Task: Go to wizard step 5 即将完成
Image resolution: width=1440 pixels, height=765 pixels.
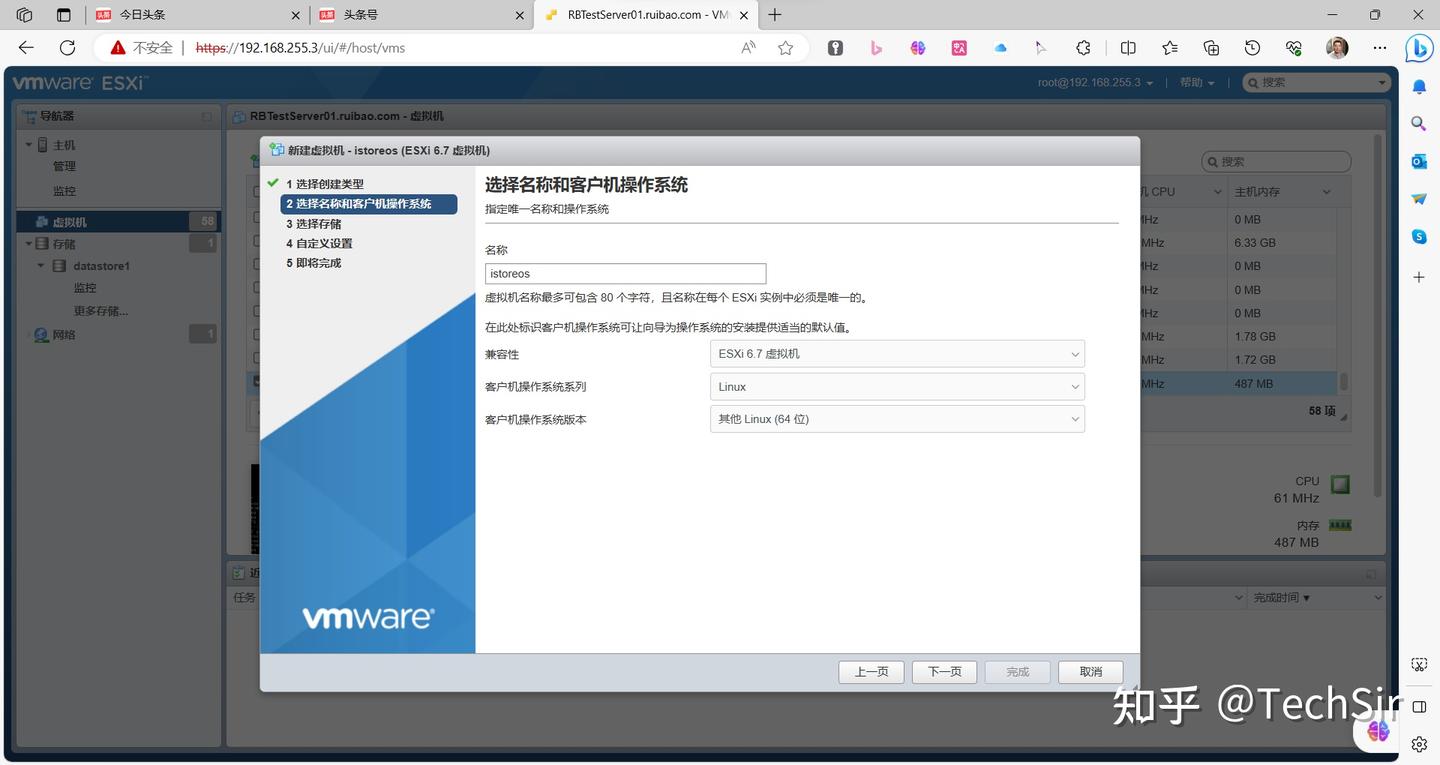Action: 313,263
